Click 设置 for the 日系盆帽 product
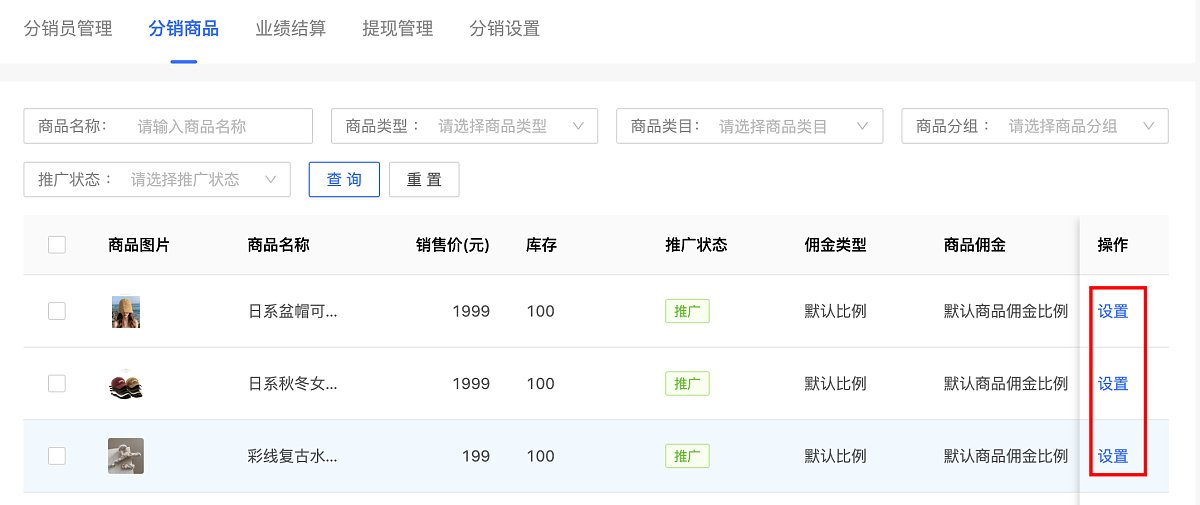 click(1113, 311)
